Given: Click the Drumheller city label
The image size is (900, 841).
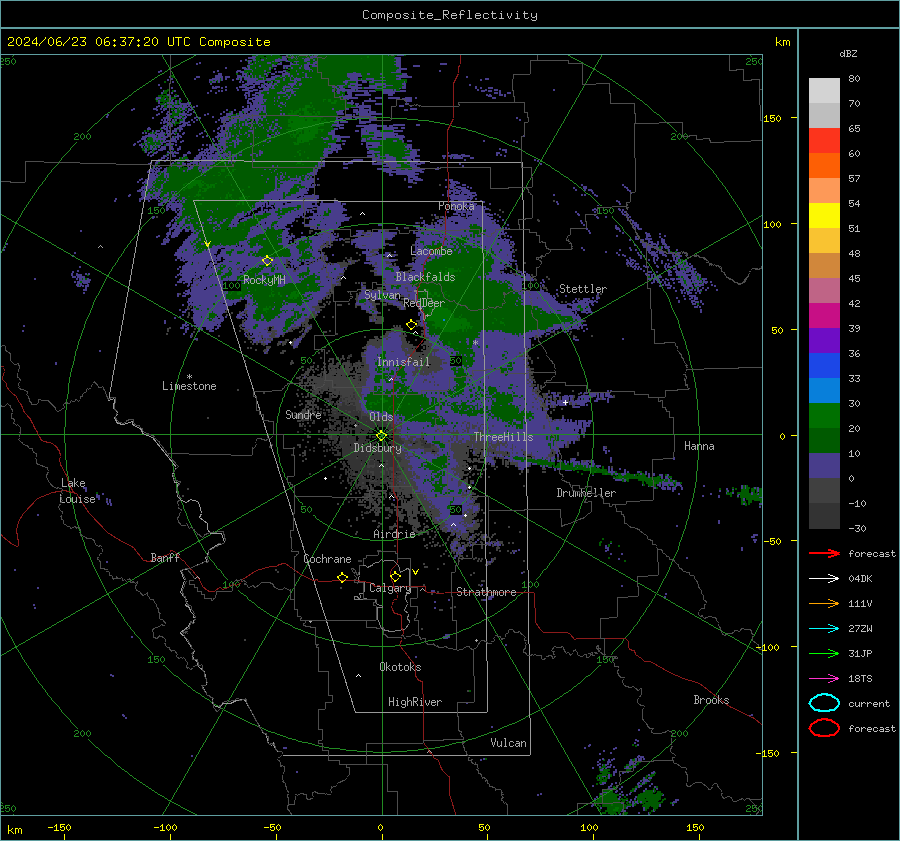Looking at the screenshot, I should [x=586, y=493].
